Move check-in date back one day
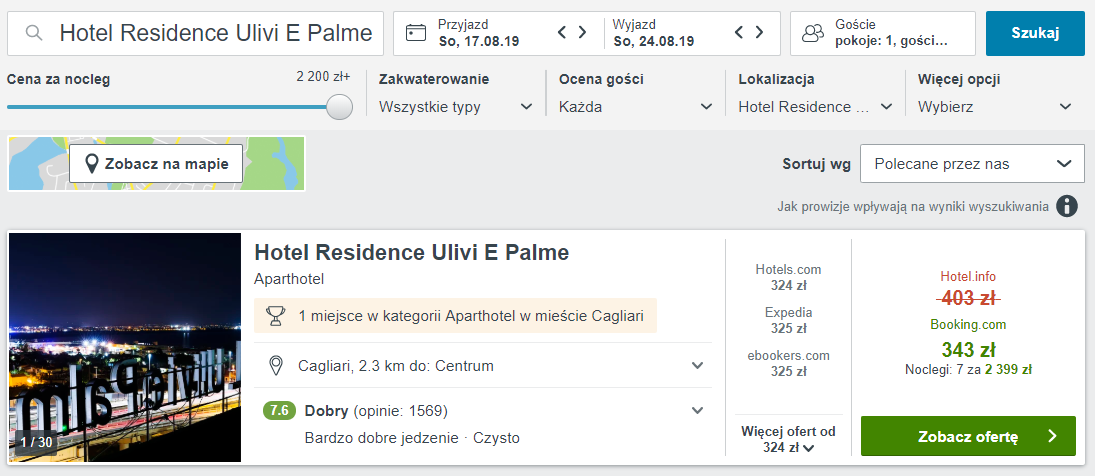 [x=561, y=32]
